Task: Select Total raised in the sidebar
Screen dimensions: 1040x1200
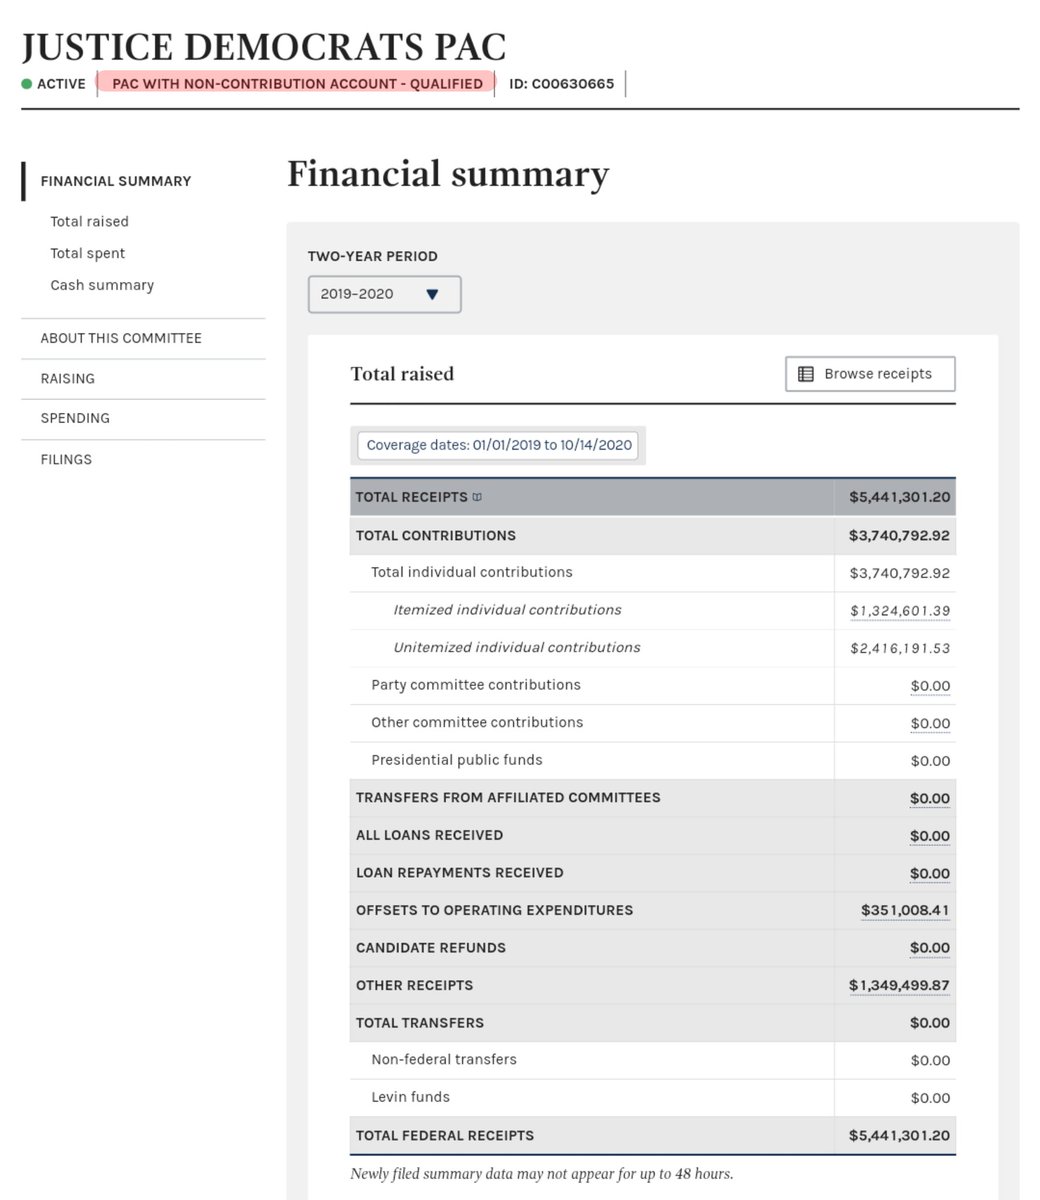Action: (89, 221)
